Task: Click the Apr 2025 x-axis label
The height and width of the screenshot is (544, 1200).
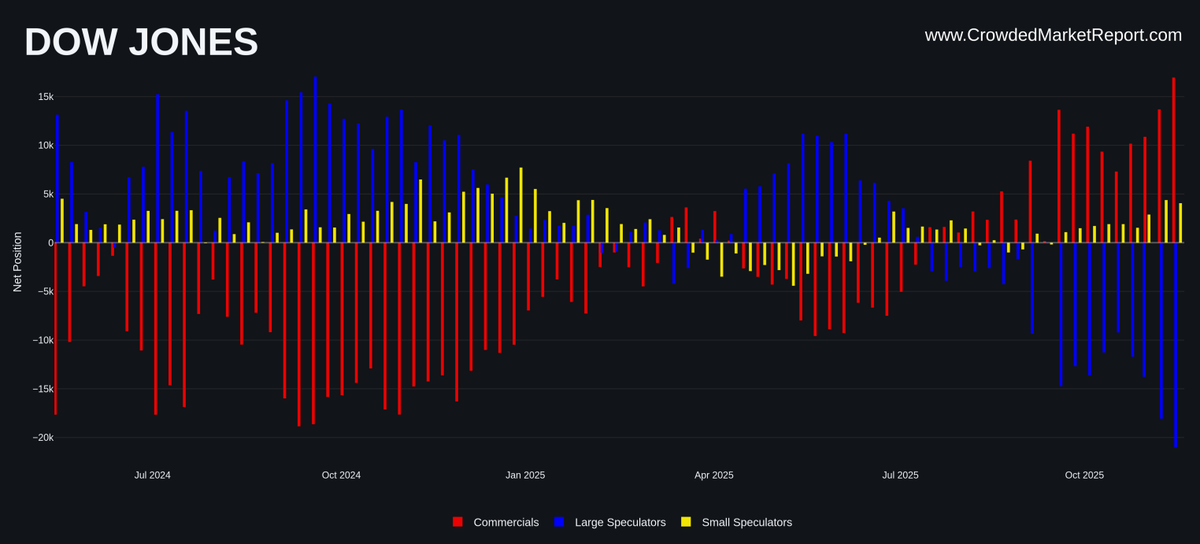Action: (x=714, y=475)
